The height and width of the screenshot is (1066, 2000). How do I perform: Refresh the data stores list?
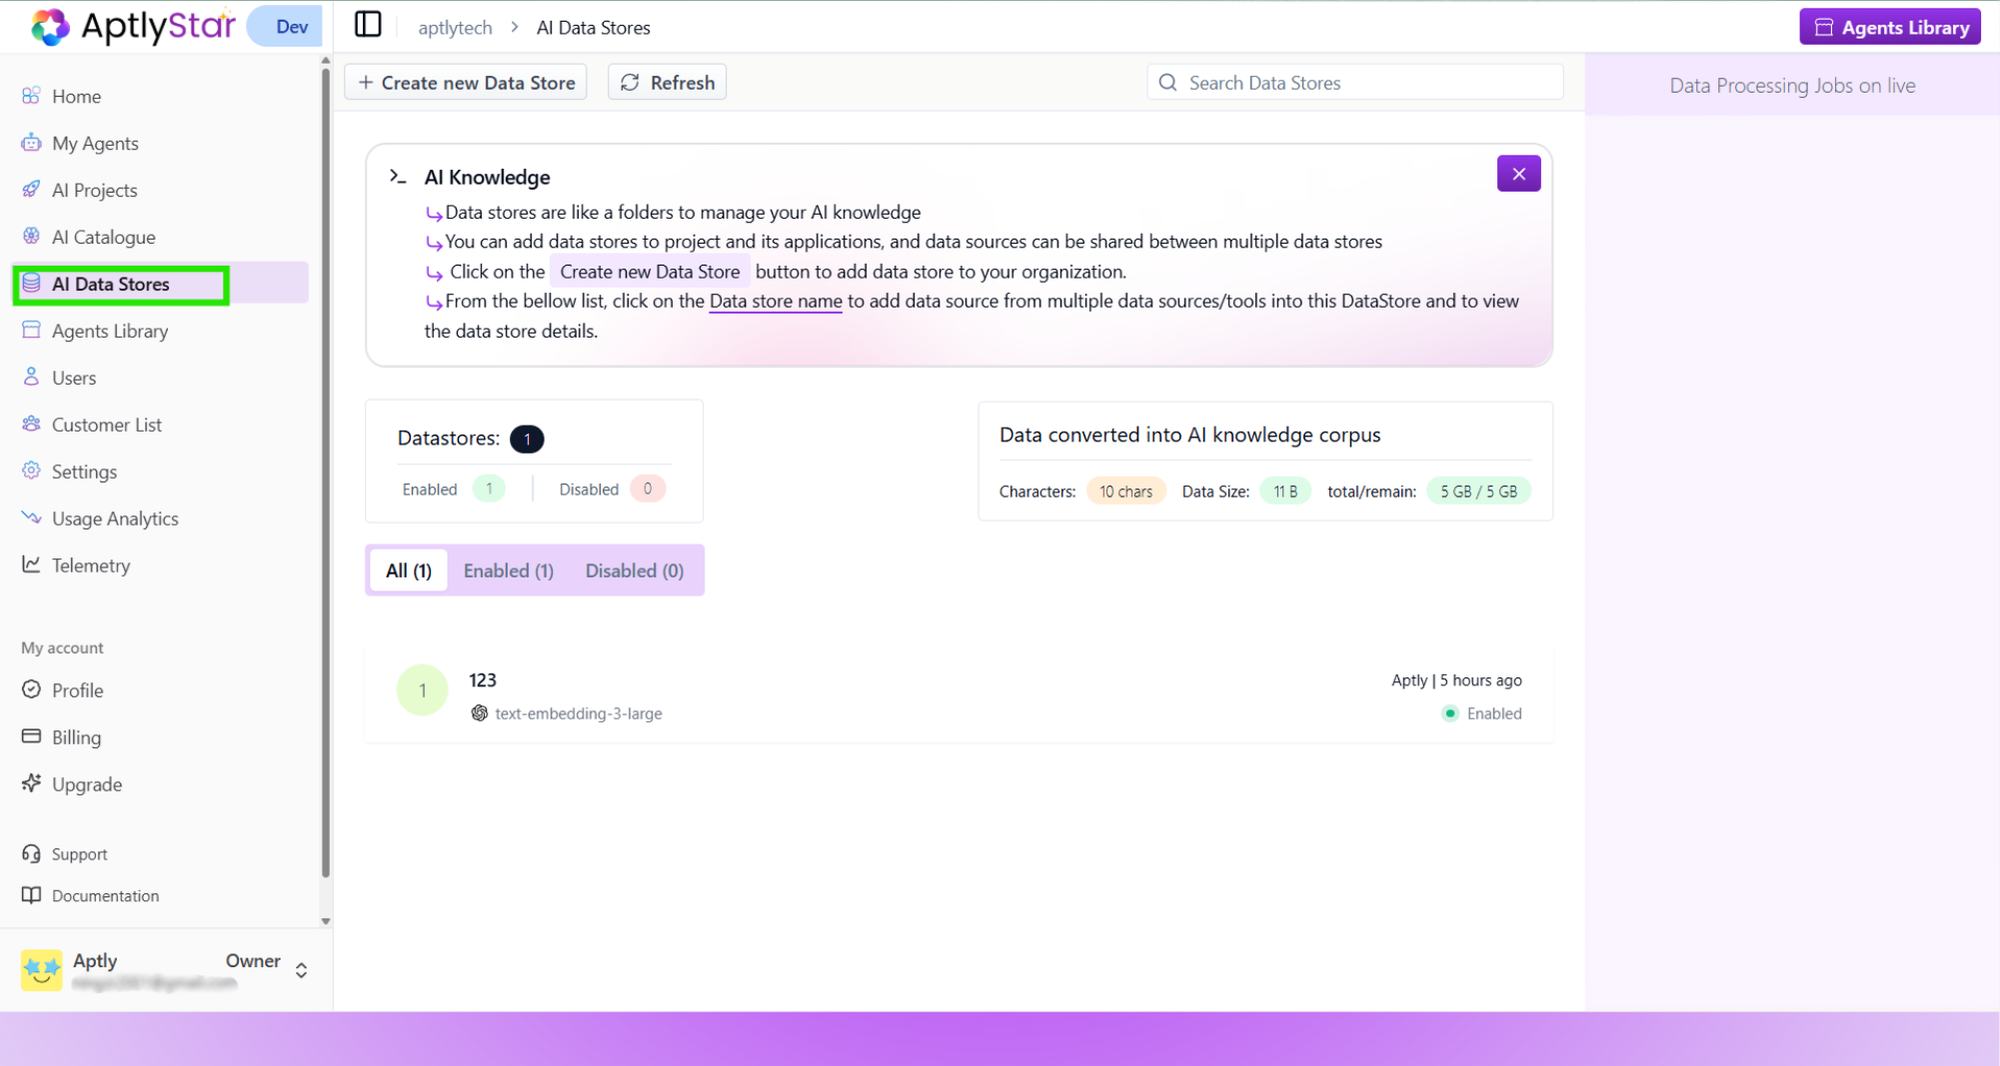[x=666, y=82]
